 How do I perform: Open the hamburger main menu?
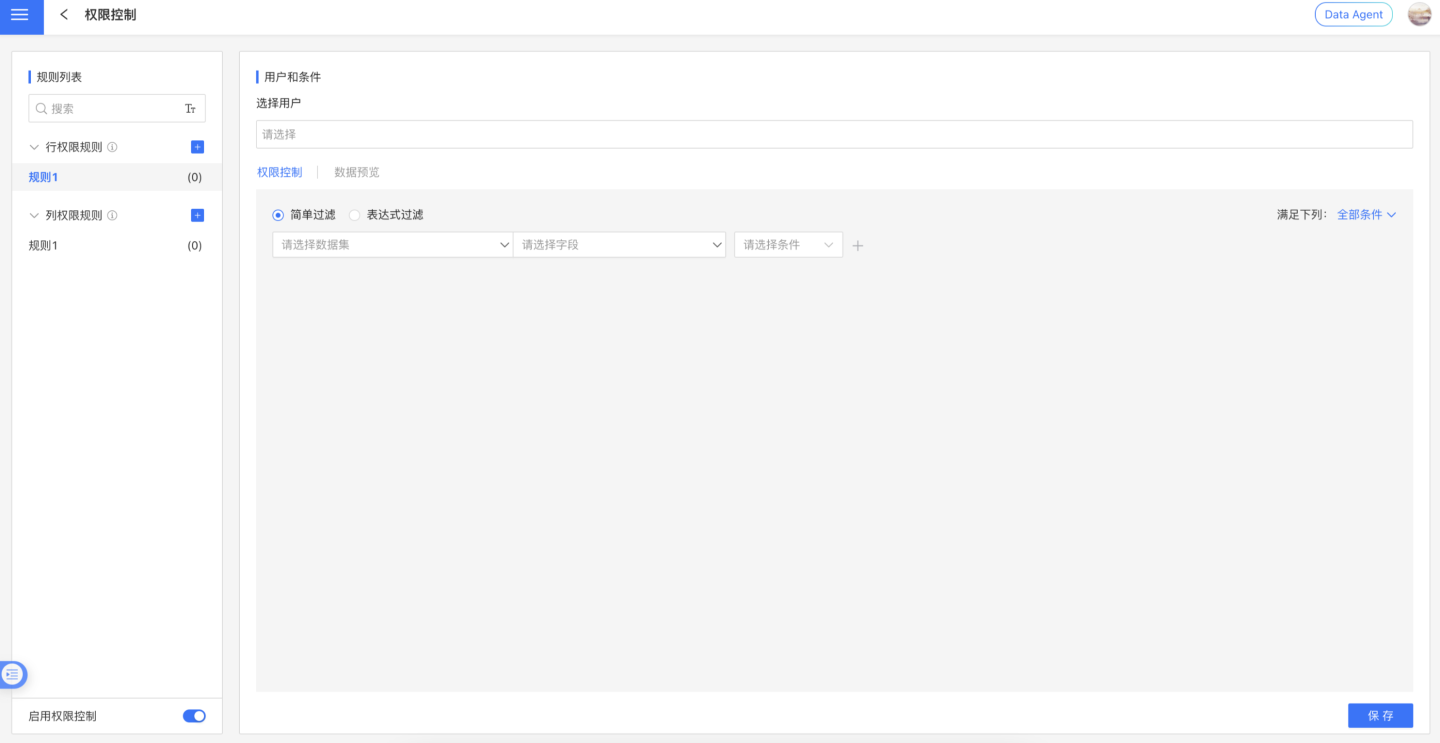click(20, 15)
